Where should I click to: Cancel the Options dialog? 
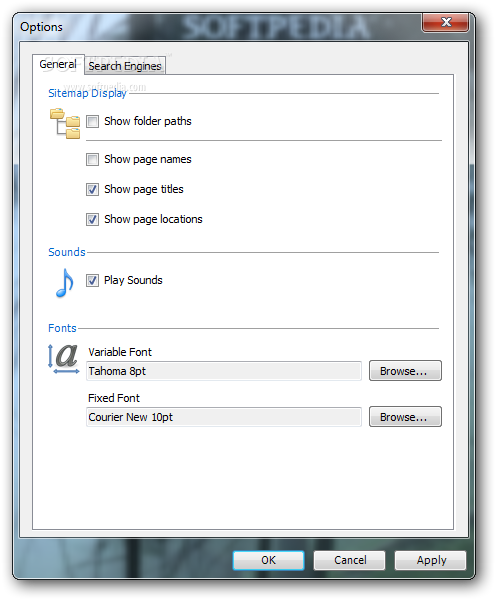point(349,560)
